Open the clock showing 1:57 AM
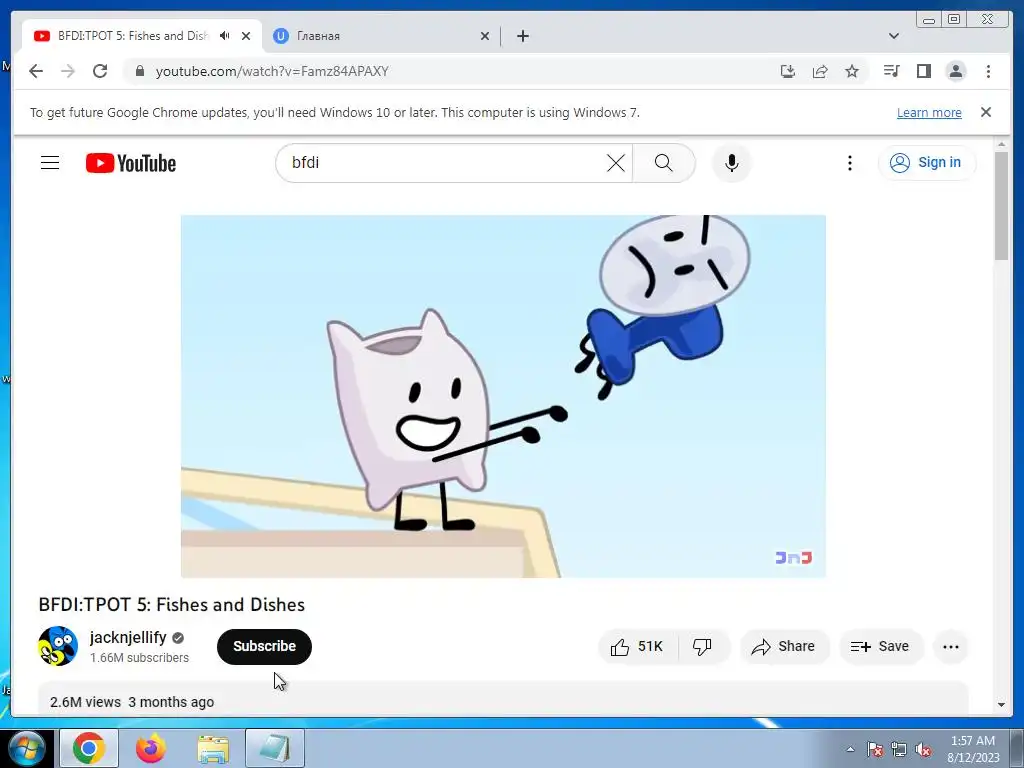 [x=973, y=749]
